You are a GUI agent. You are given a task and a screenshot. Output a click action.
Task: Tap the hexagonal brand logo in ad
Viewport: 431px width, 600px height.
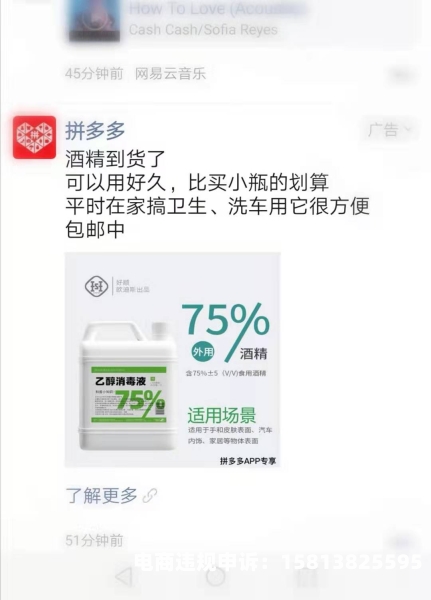tap(96, 286)
